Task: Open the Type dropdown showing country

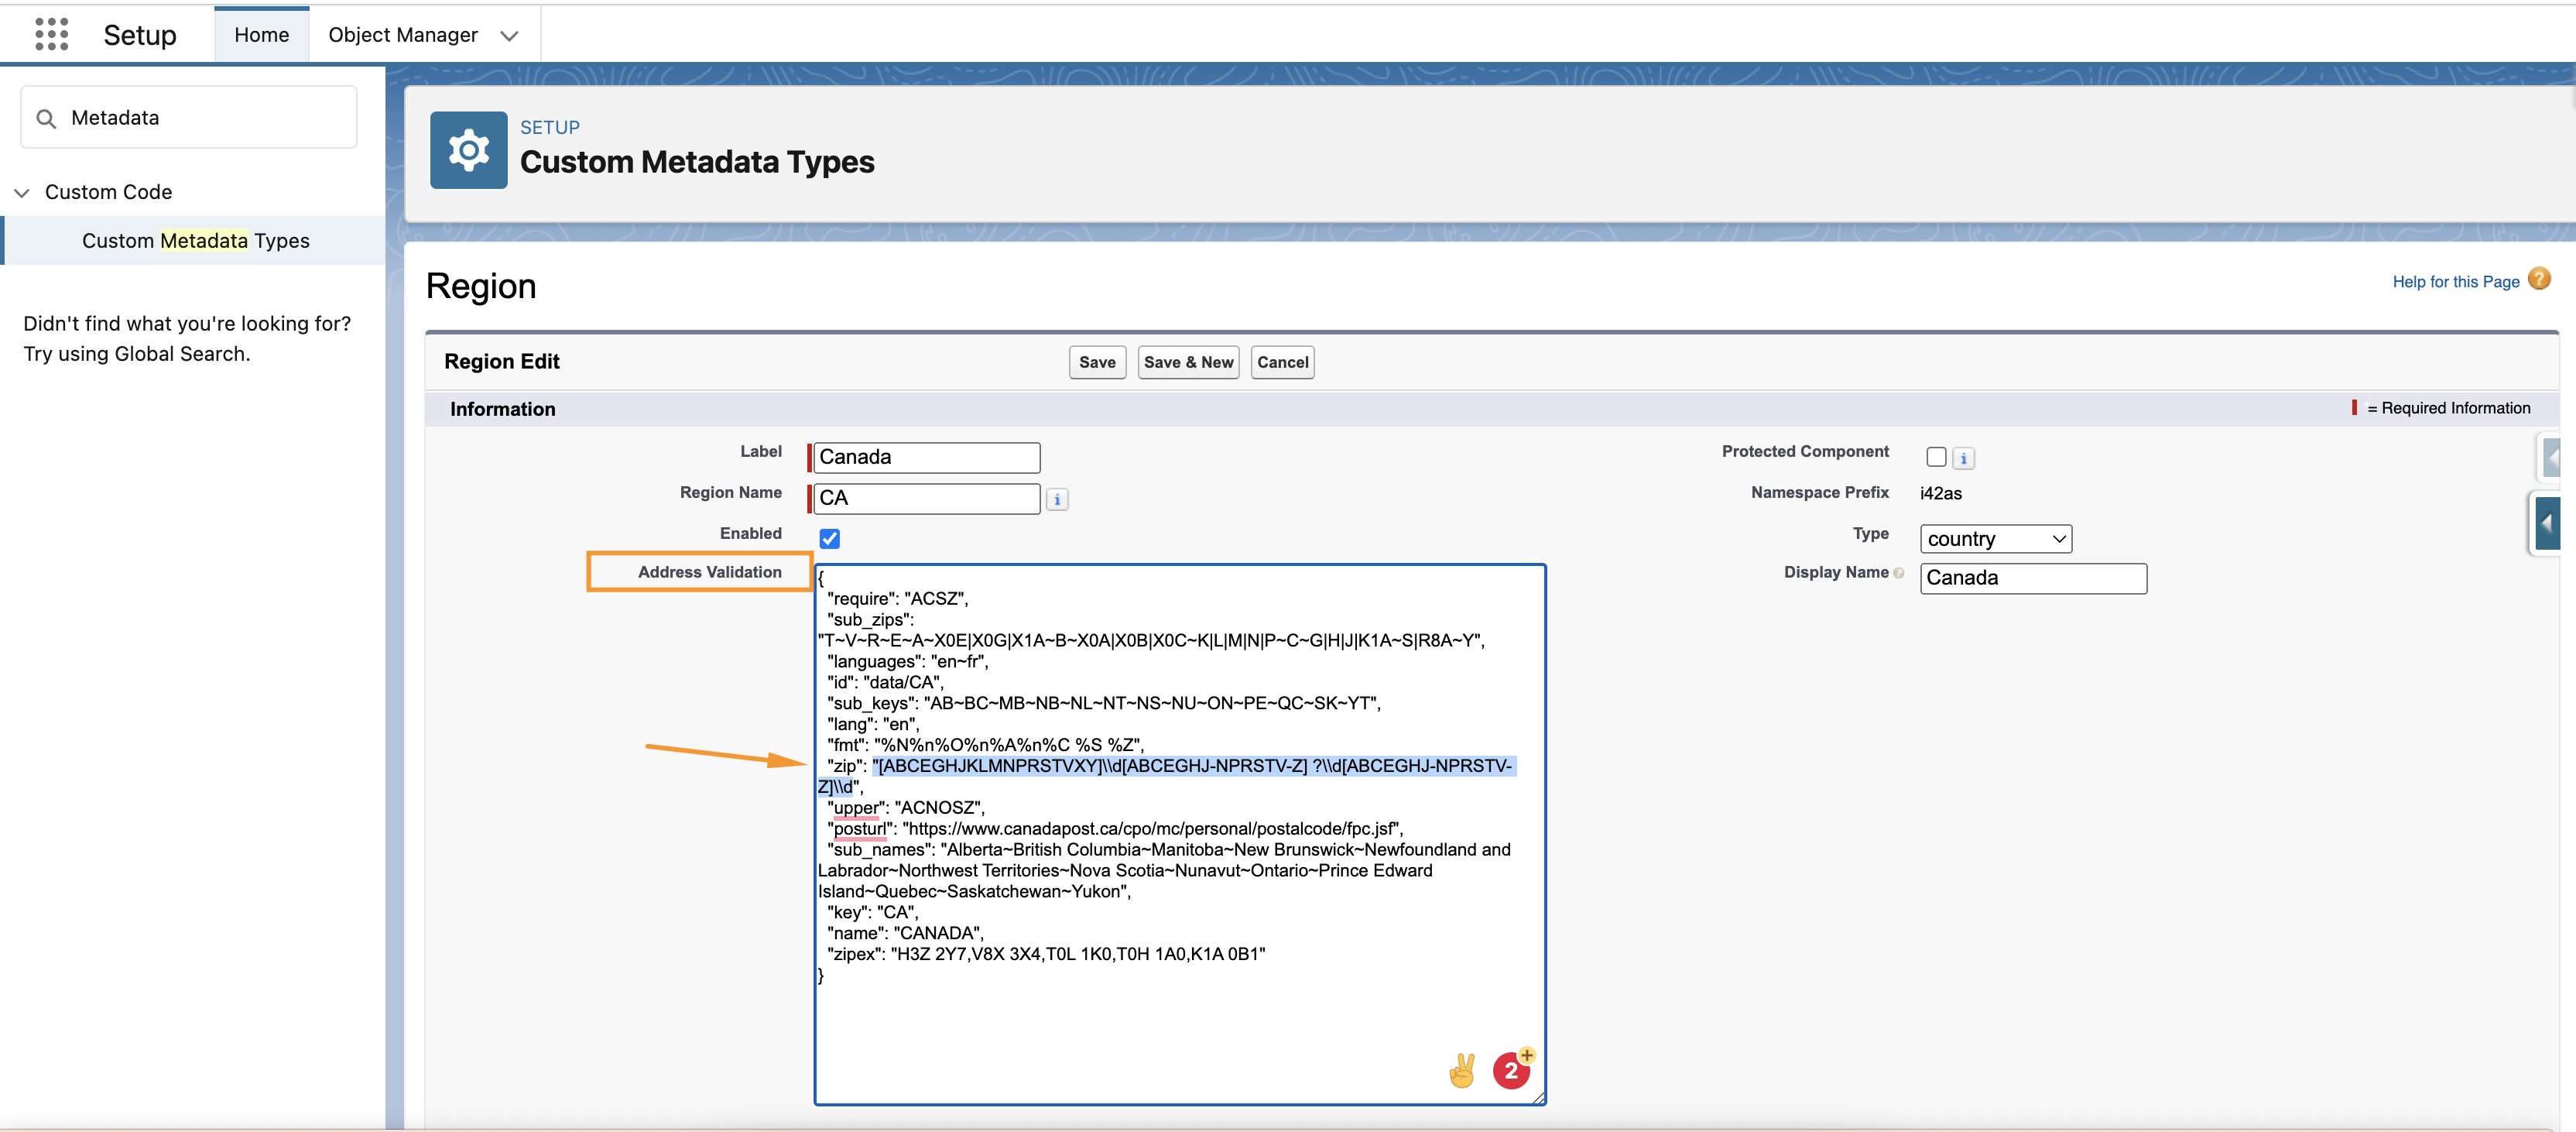Action: coord(1995,539)
